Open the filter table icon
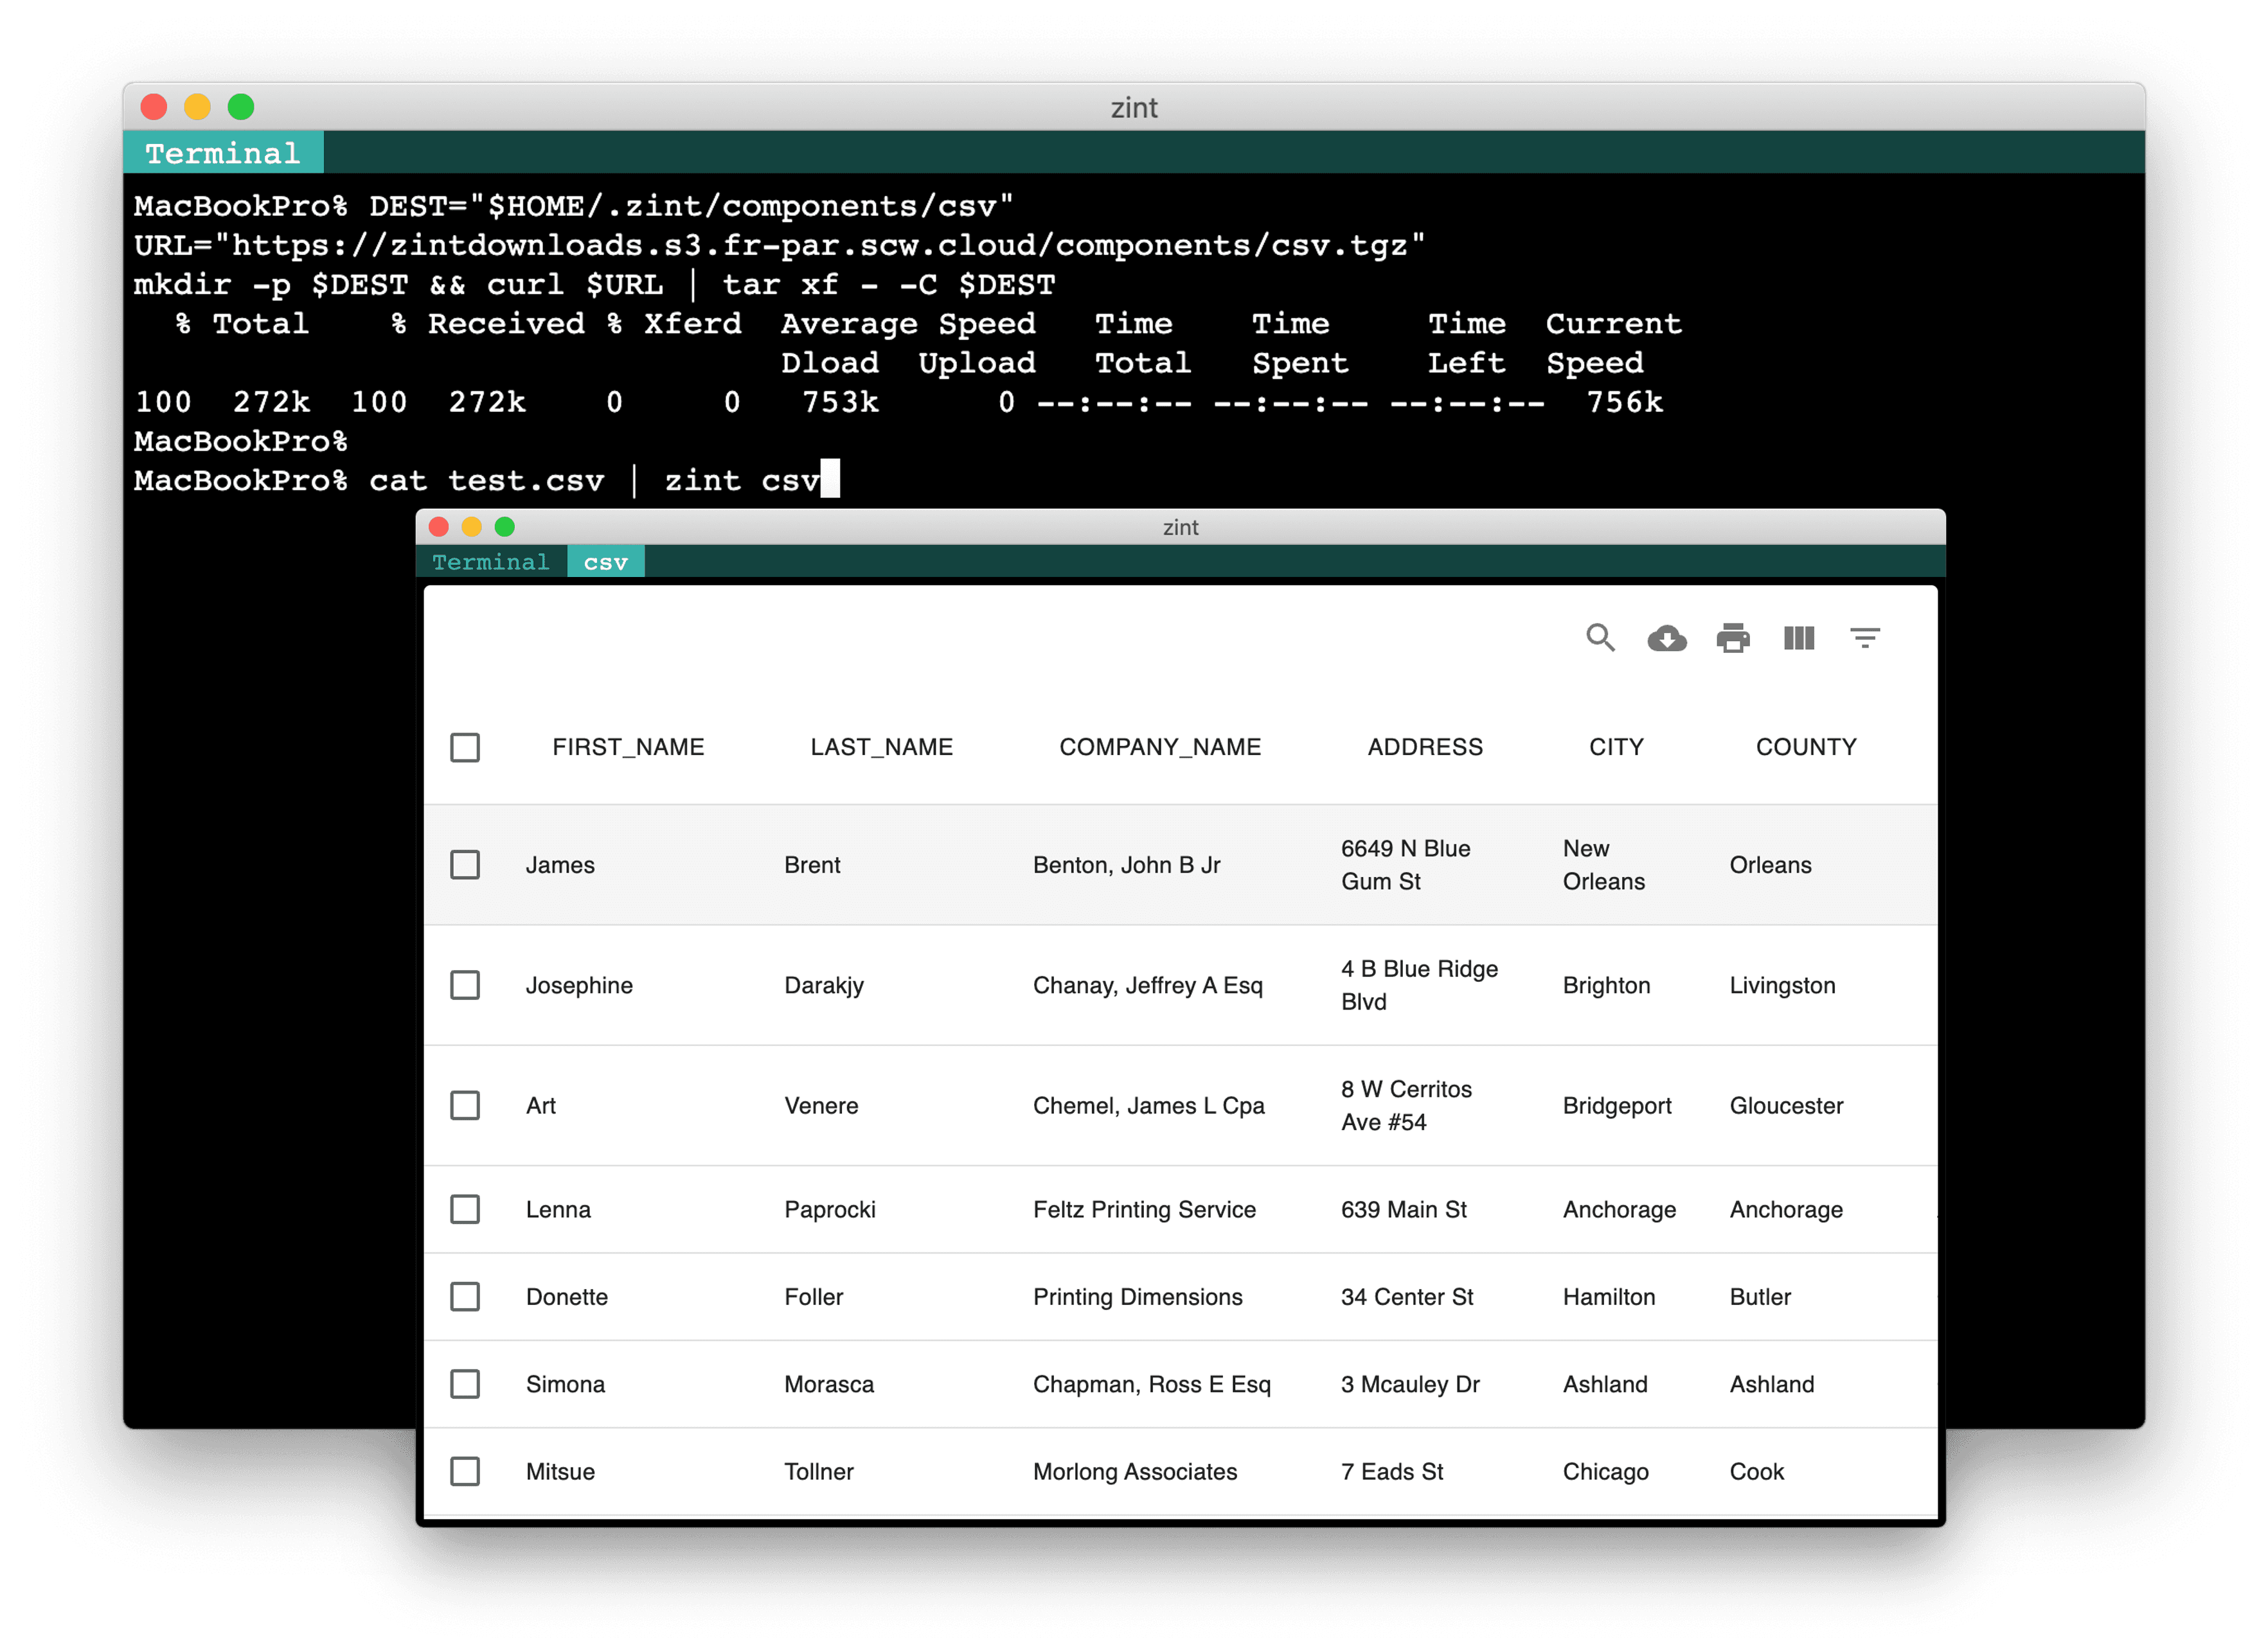2268x1652 pixels. tap(1865, 638)
